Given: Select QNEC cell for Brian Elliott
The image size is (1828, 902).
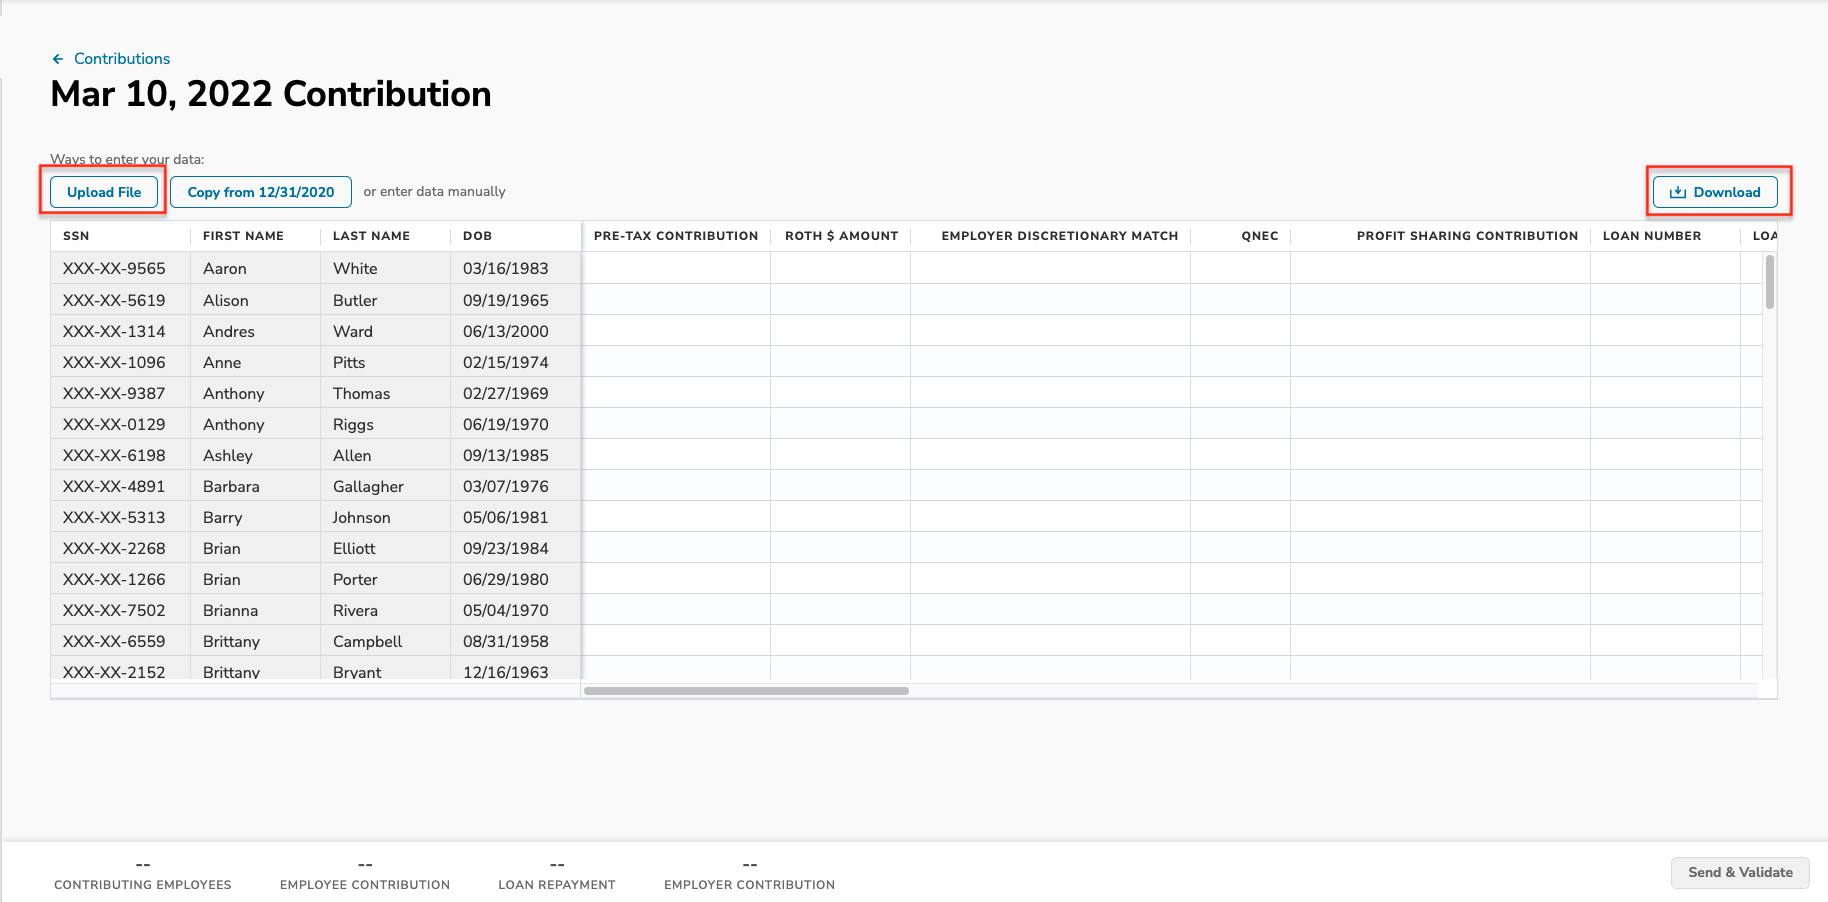Looking at the screenshot, I should tap(1241, 548).
